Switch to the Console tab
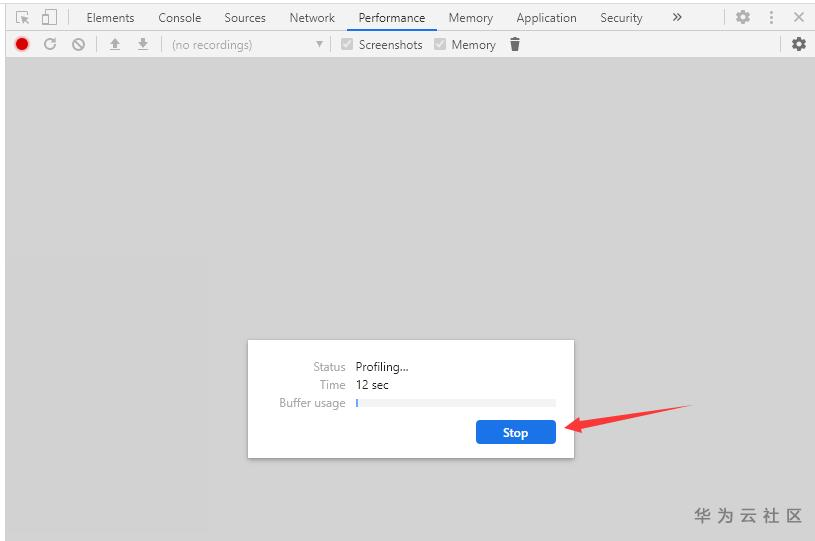 coord(179,18)
